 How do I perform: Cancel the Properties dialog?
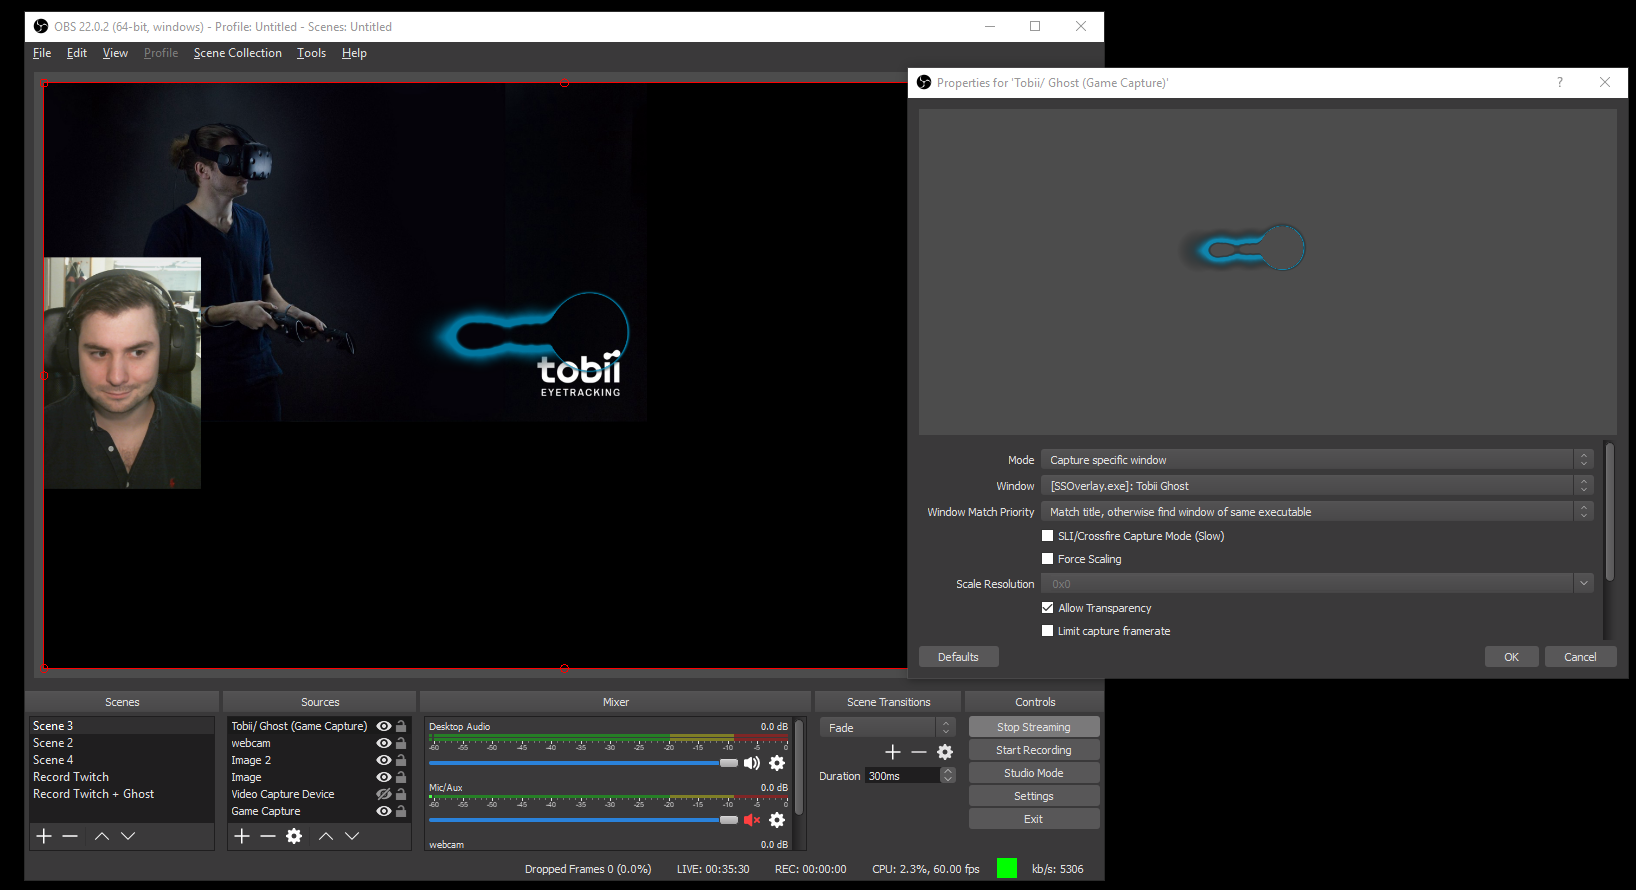1580,657
